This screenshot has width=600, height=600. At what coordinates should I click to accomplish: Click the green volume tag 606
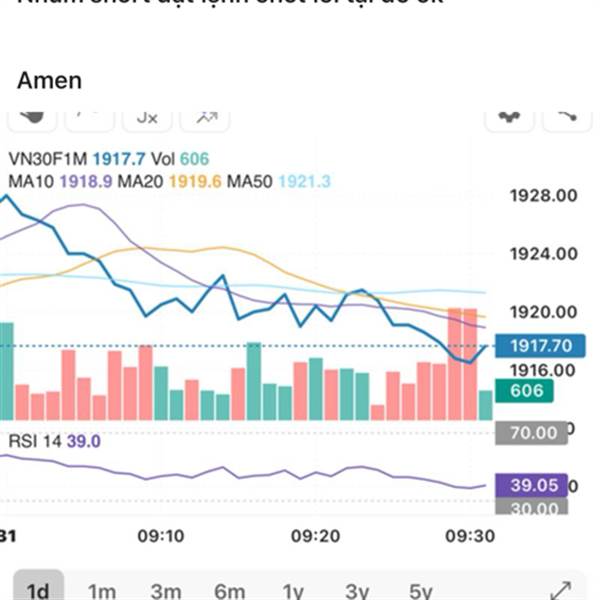[x=526, y=391]
